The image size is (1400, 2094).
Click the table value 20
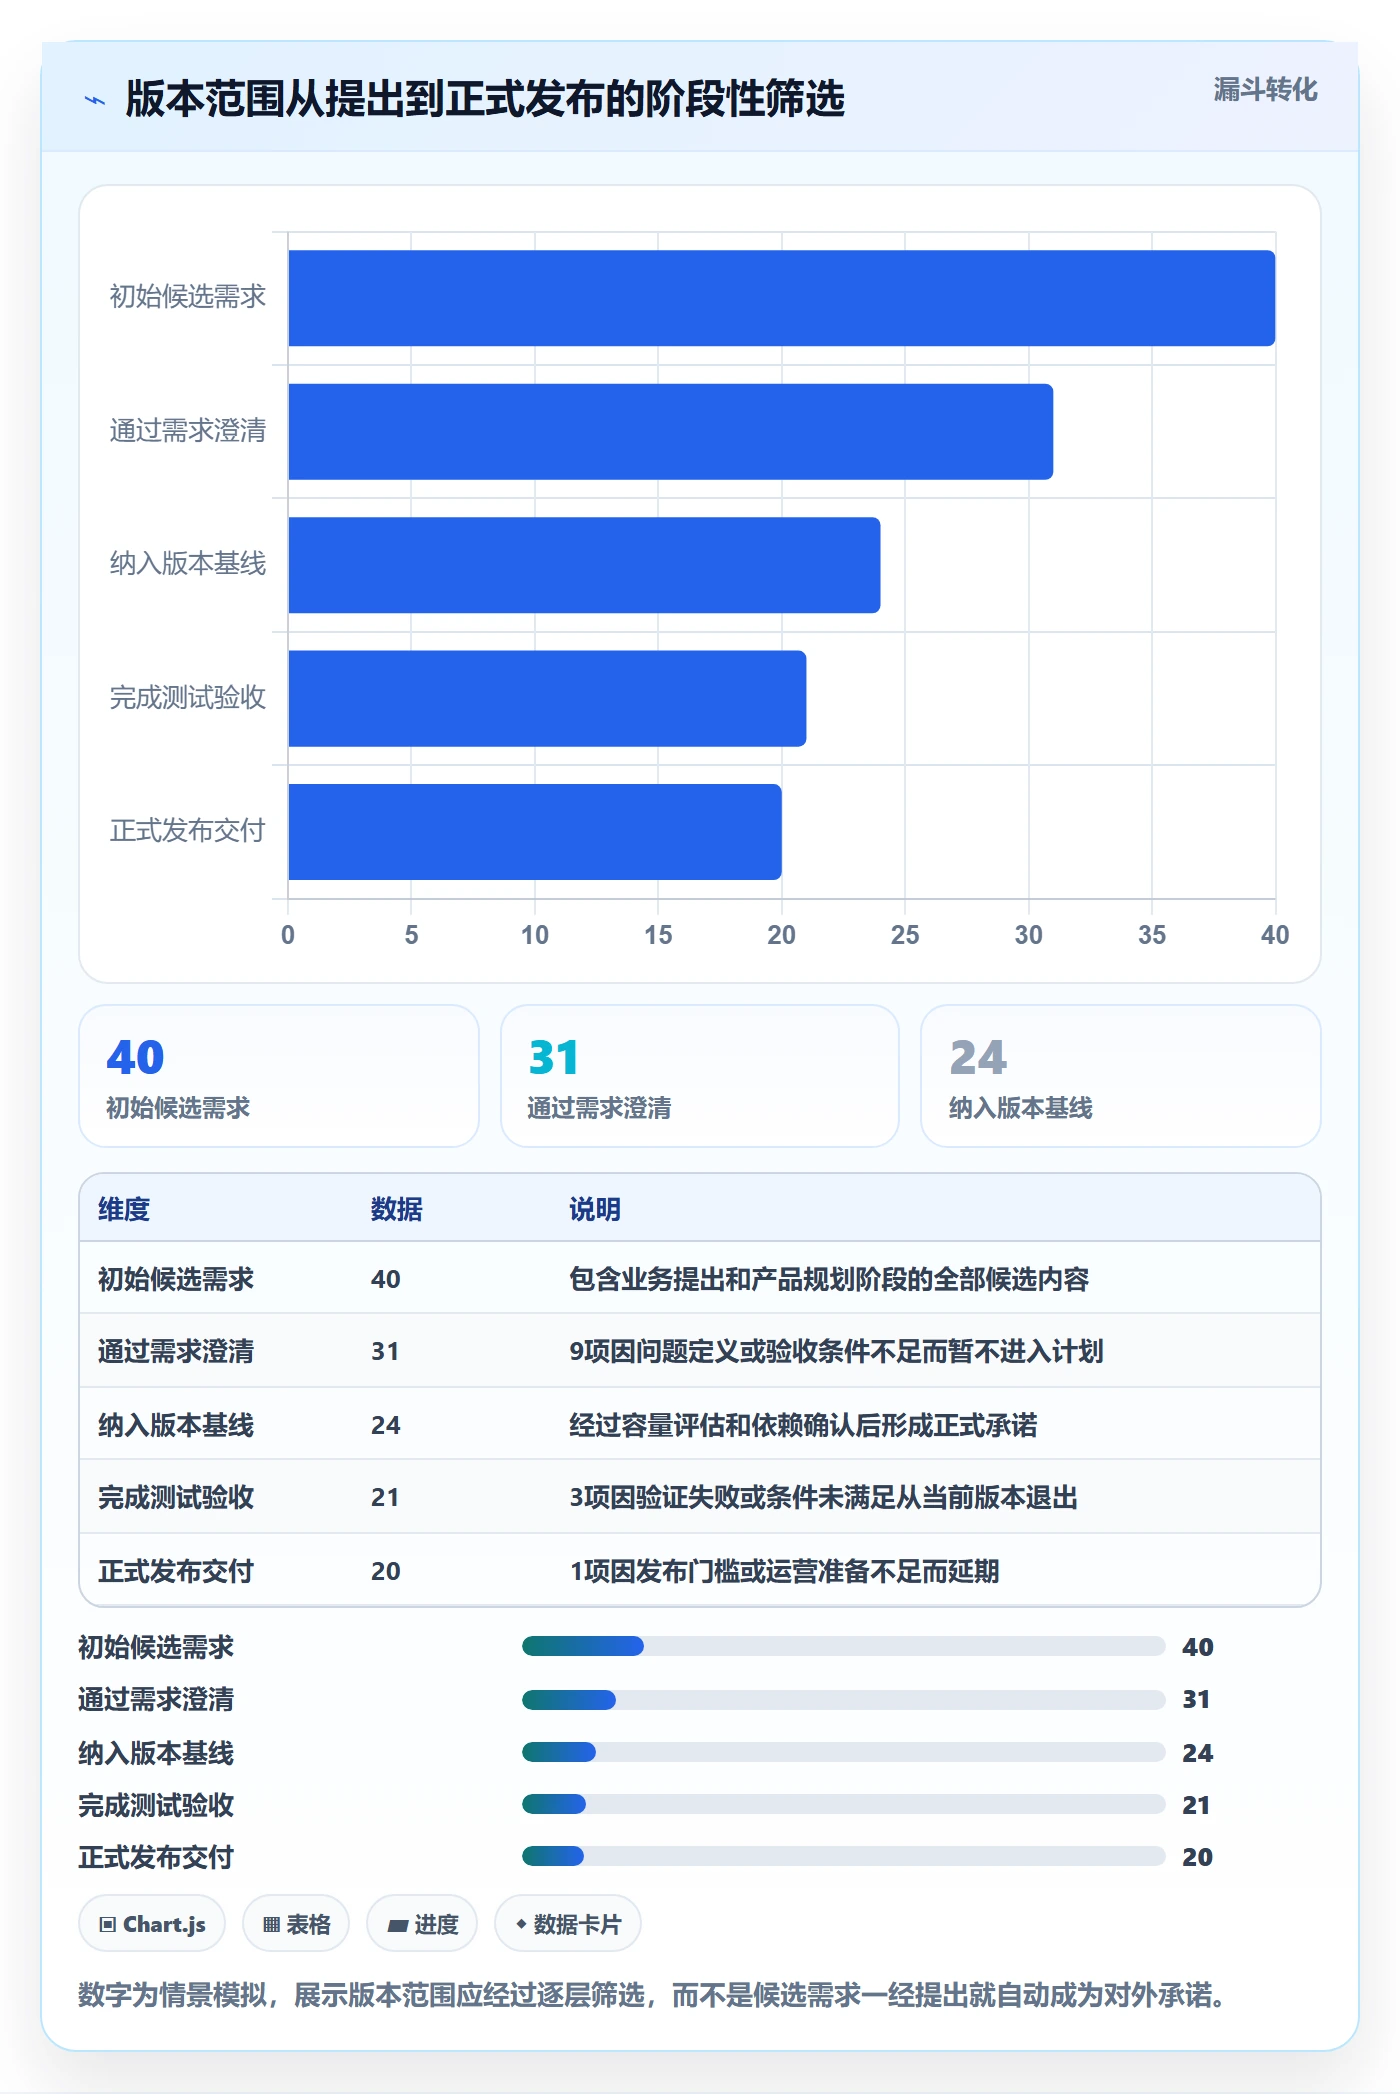click(386, 1571)
